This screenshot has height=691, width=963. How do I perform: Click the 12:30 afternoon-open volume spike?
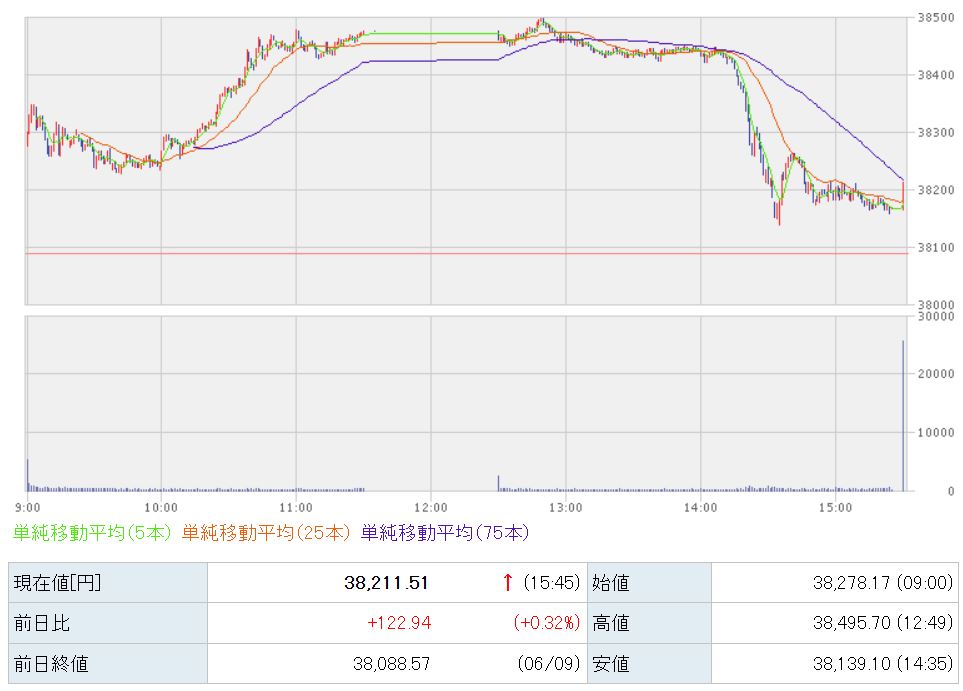click(x=499, y=483)
